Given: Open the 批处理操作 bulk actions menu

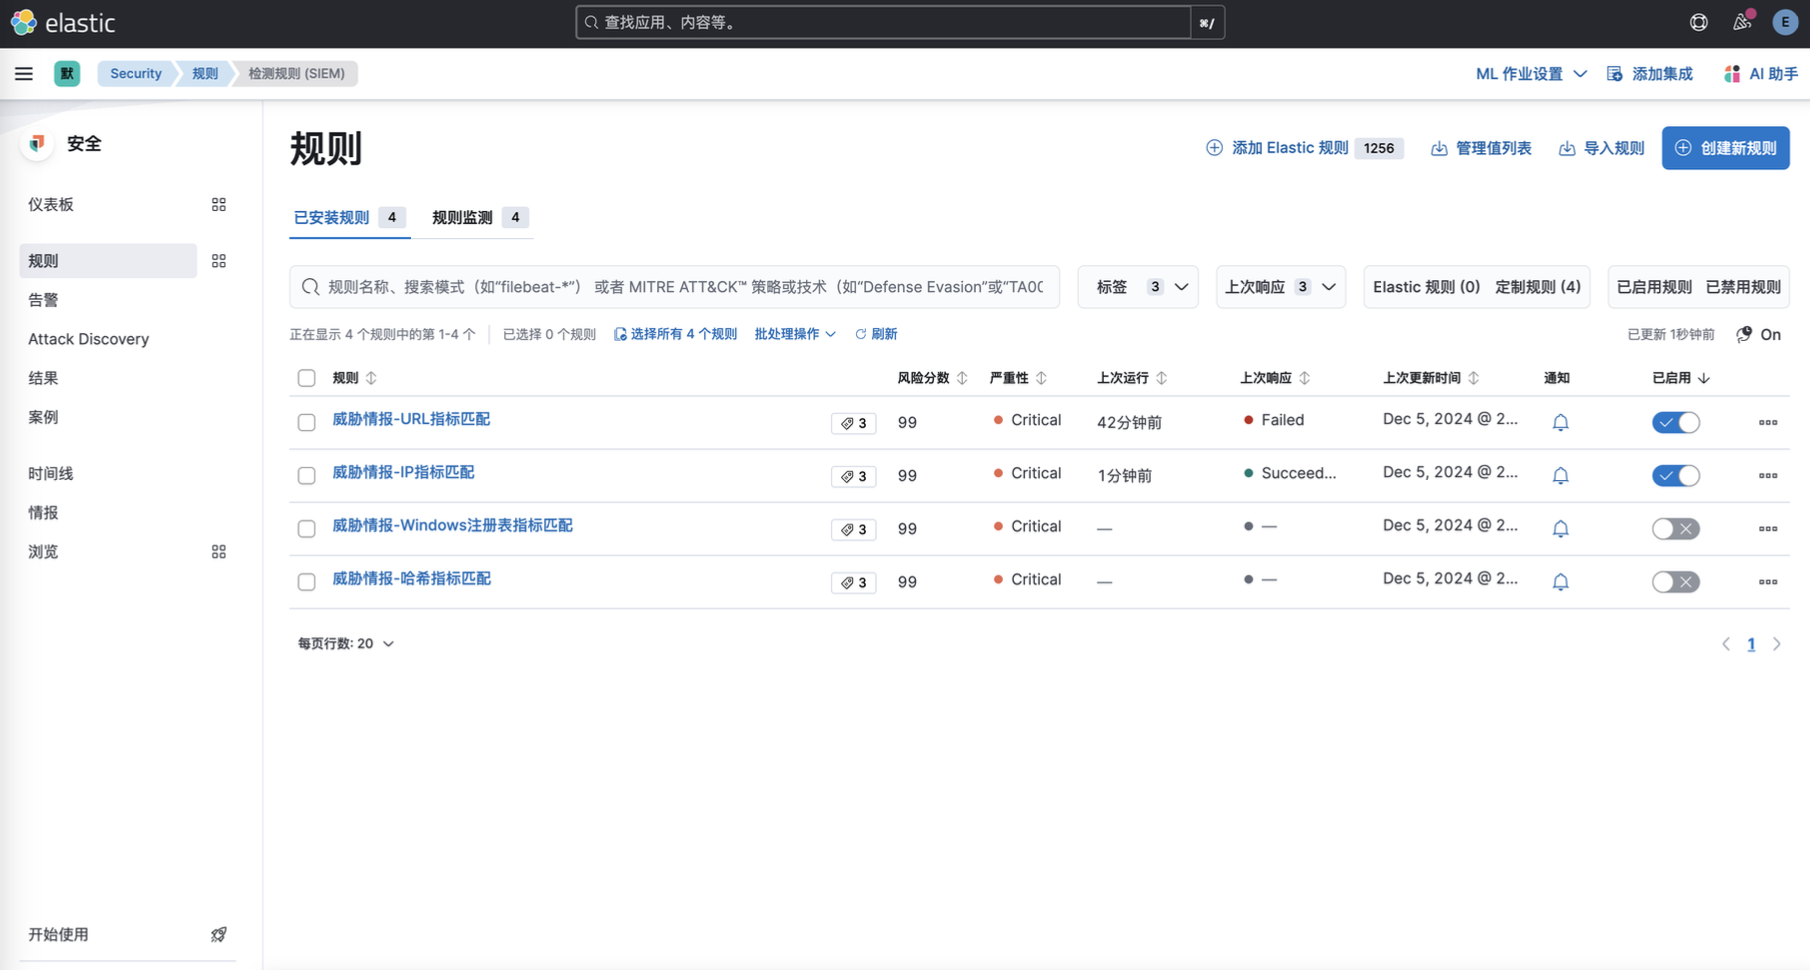Looking at the screenshot, I should tap(795, 334).
